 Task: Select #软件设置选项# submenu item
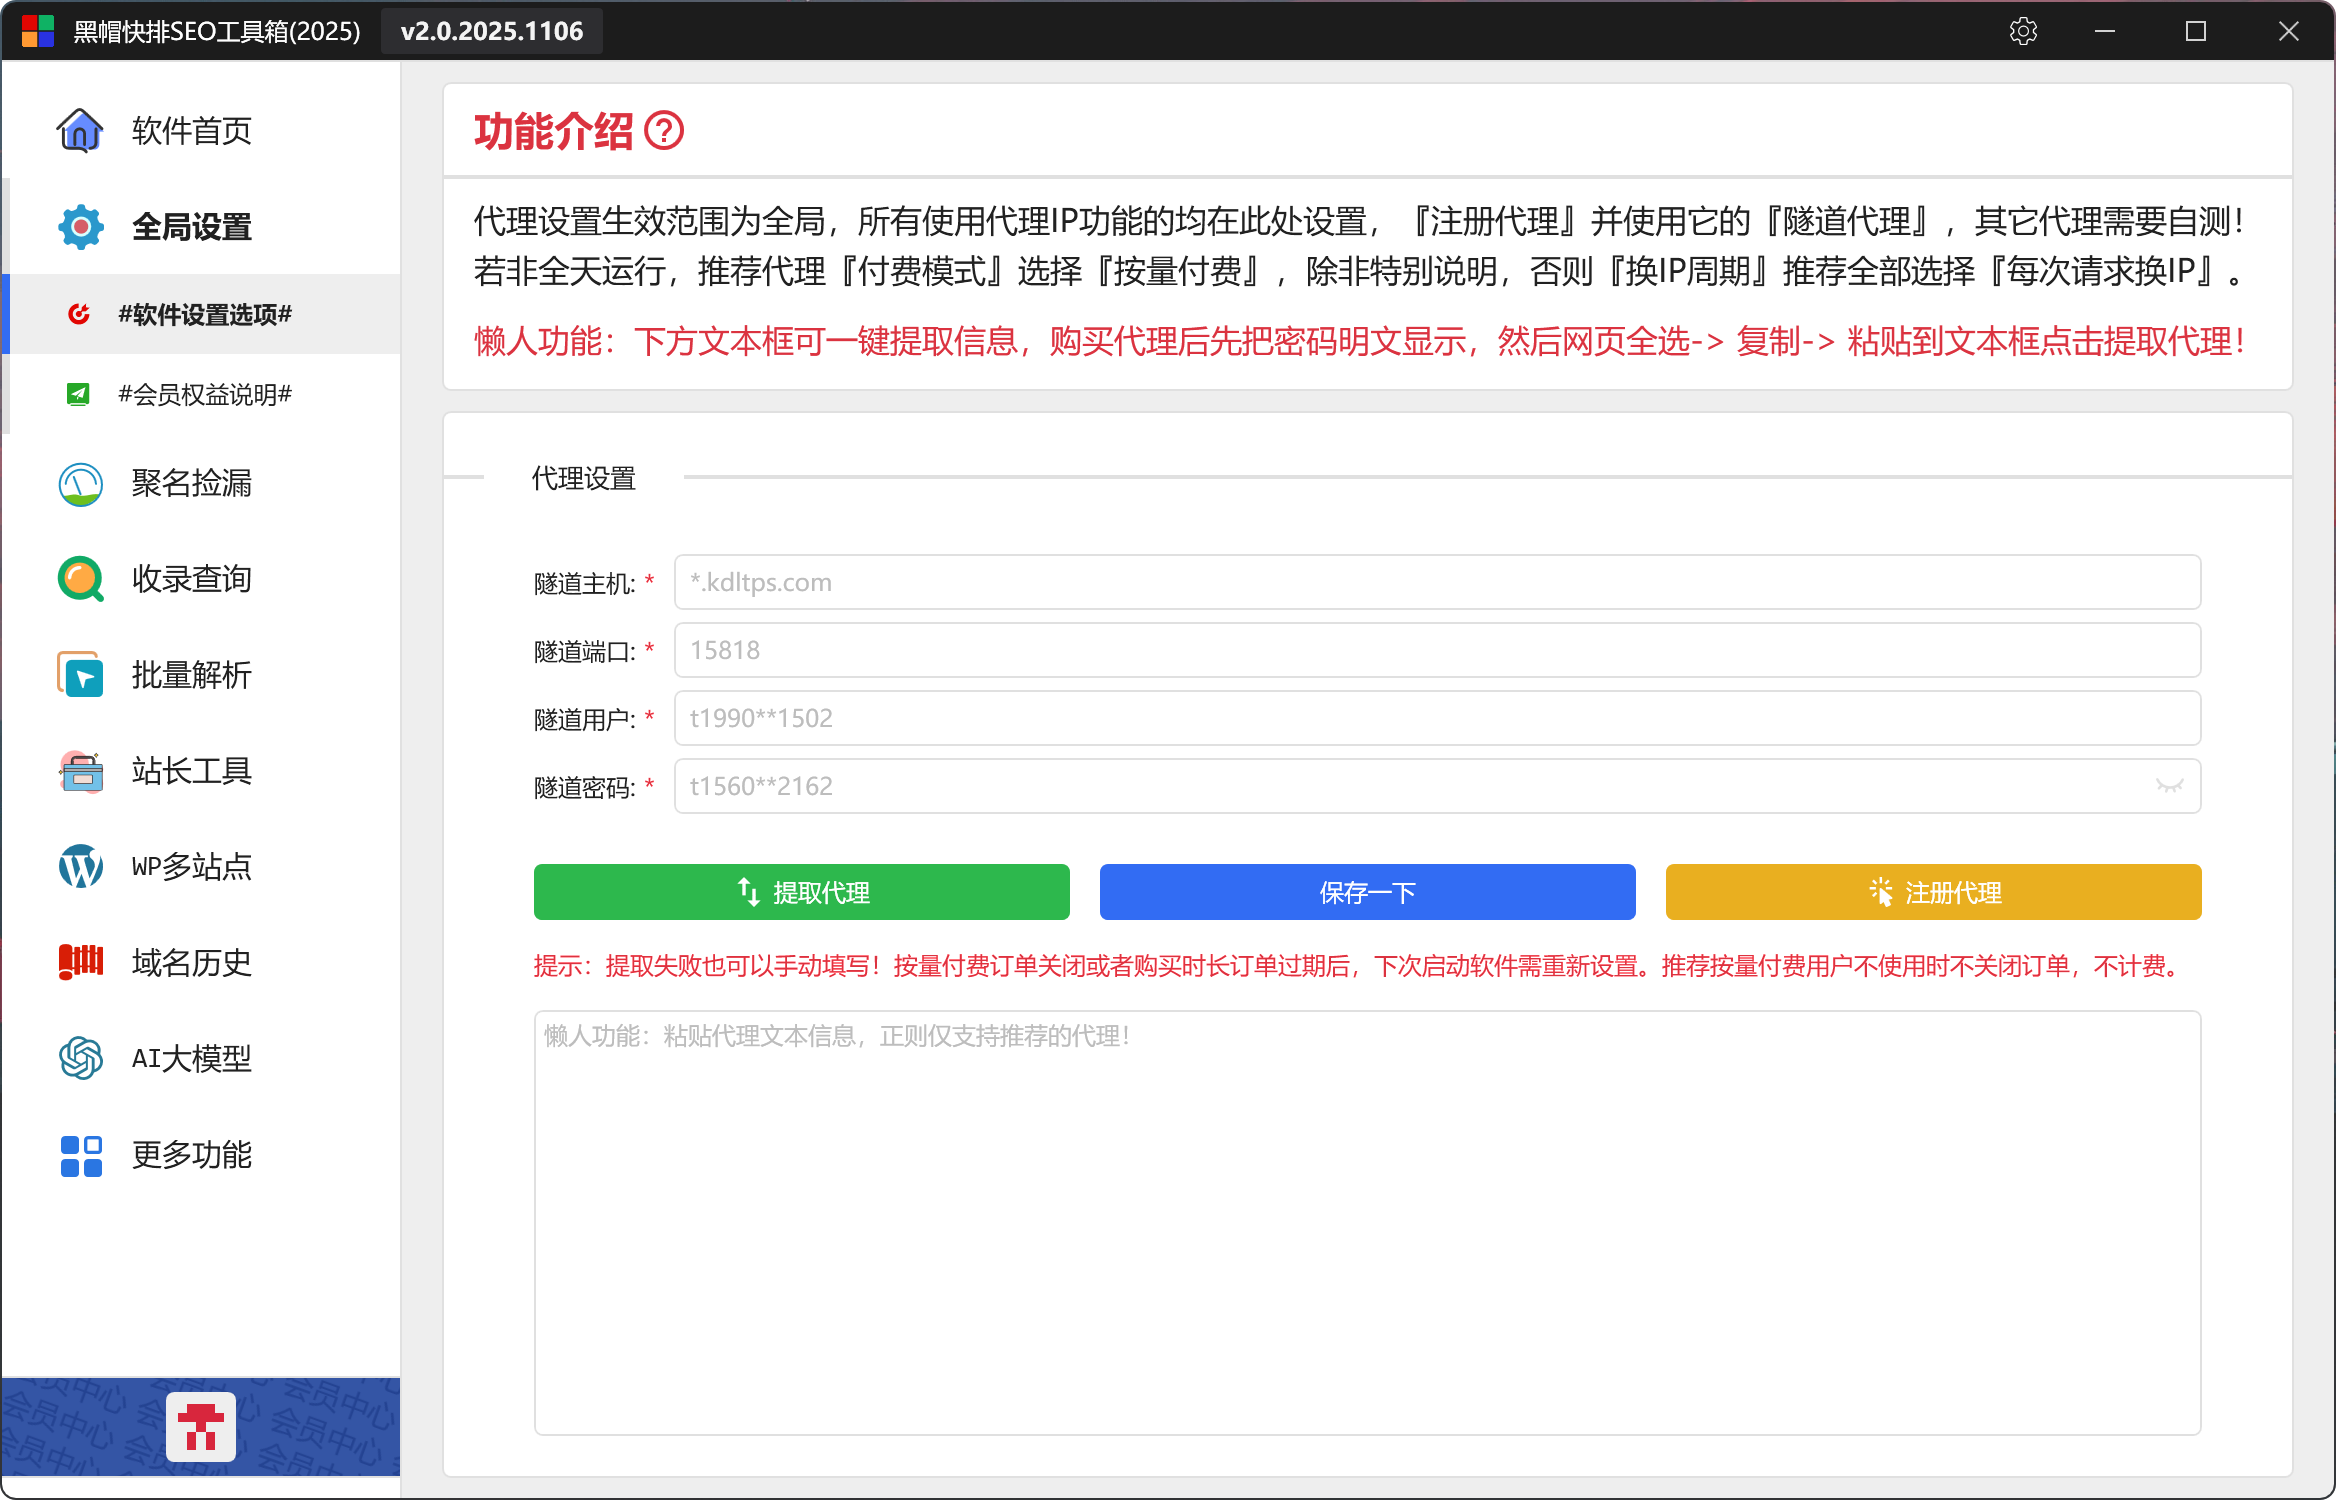pos(205,314)
